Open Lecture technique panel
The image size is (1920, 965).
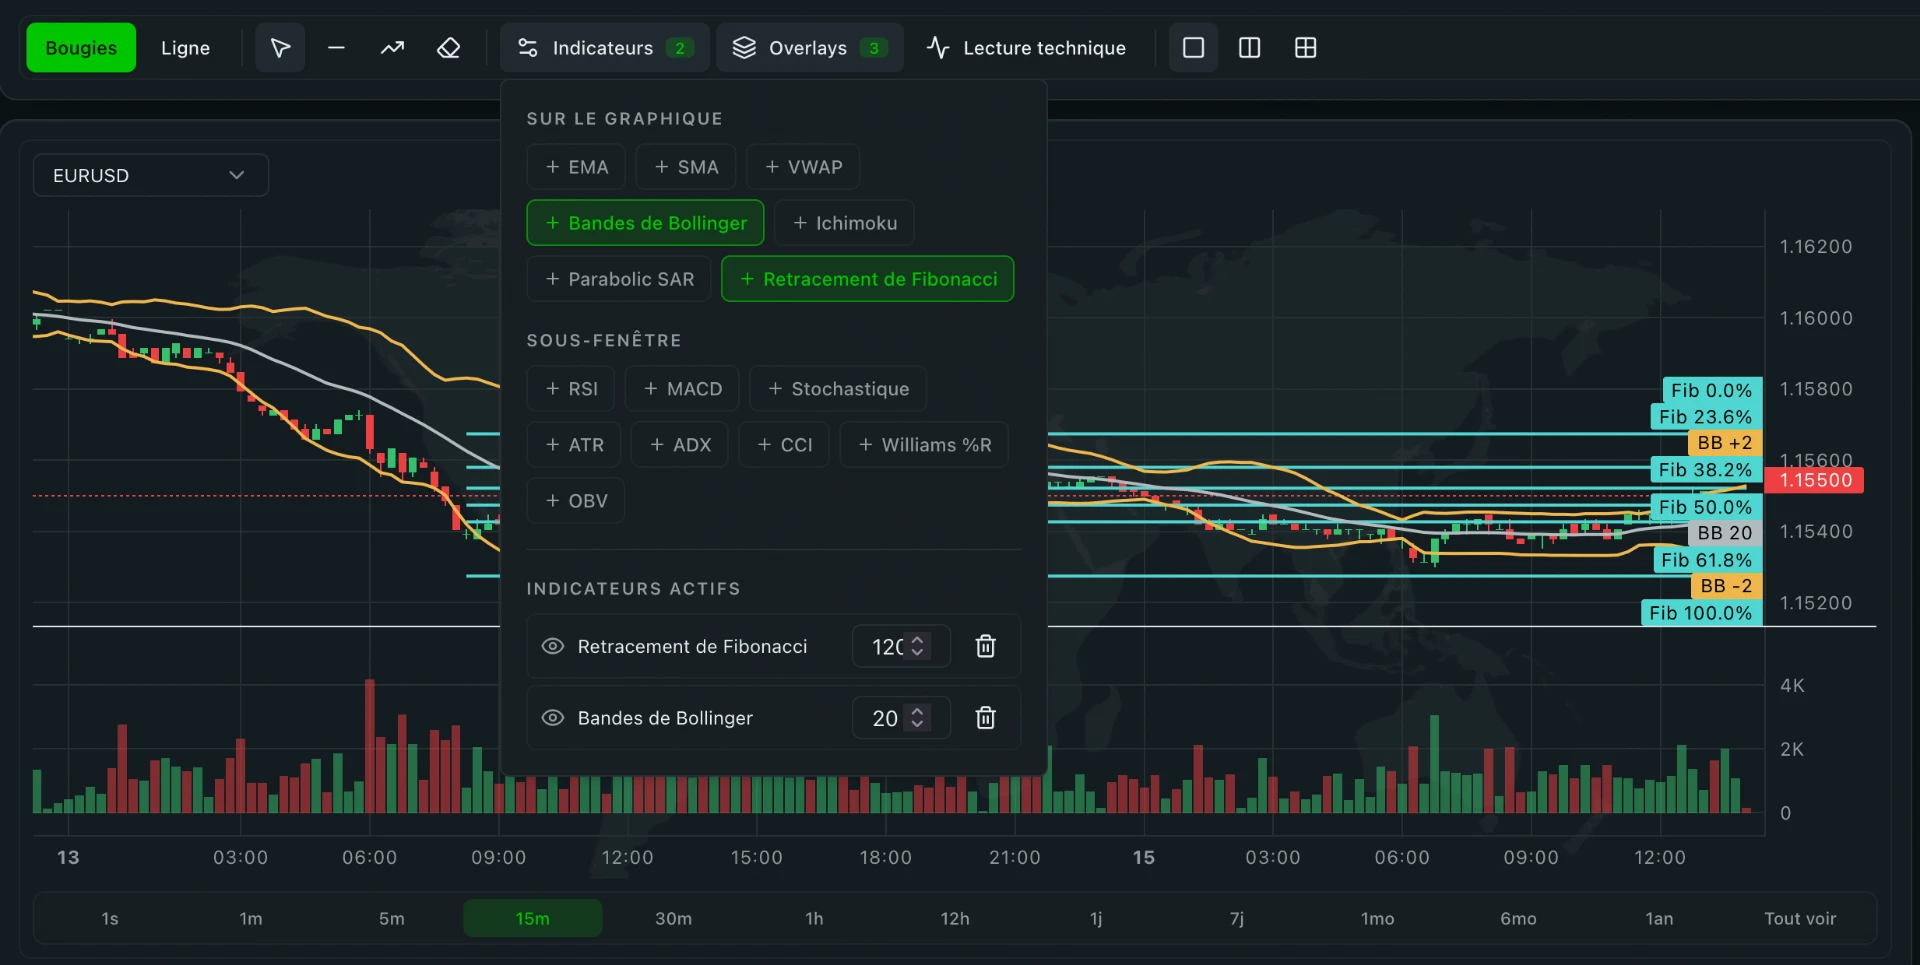click(1027, 48)
